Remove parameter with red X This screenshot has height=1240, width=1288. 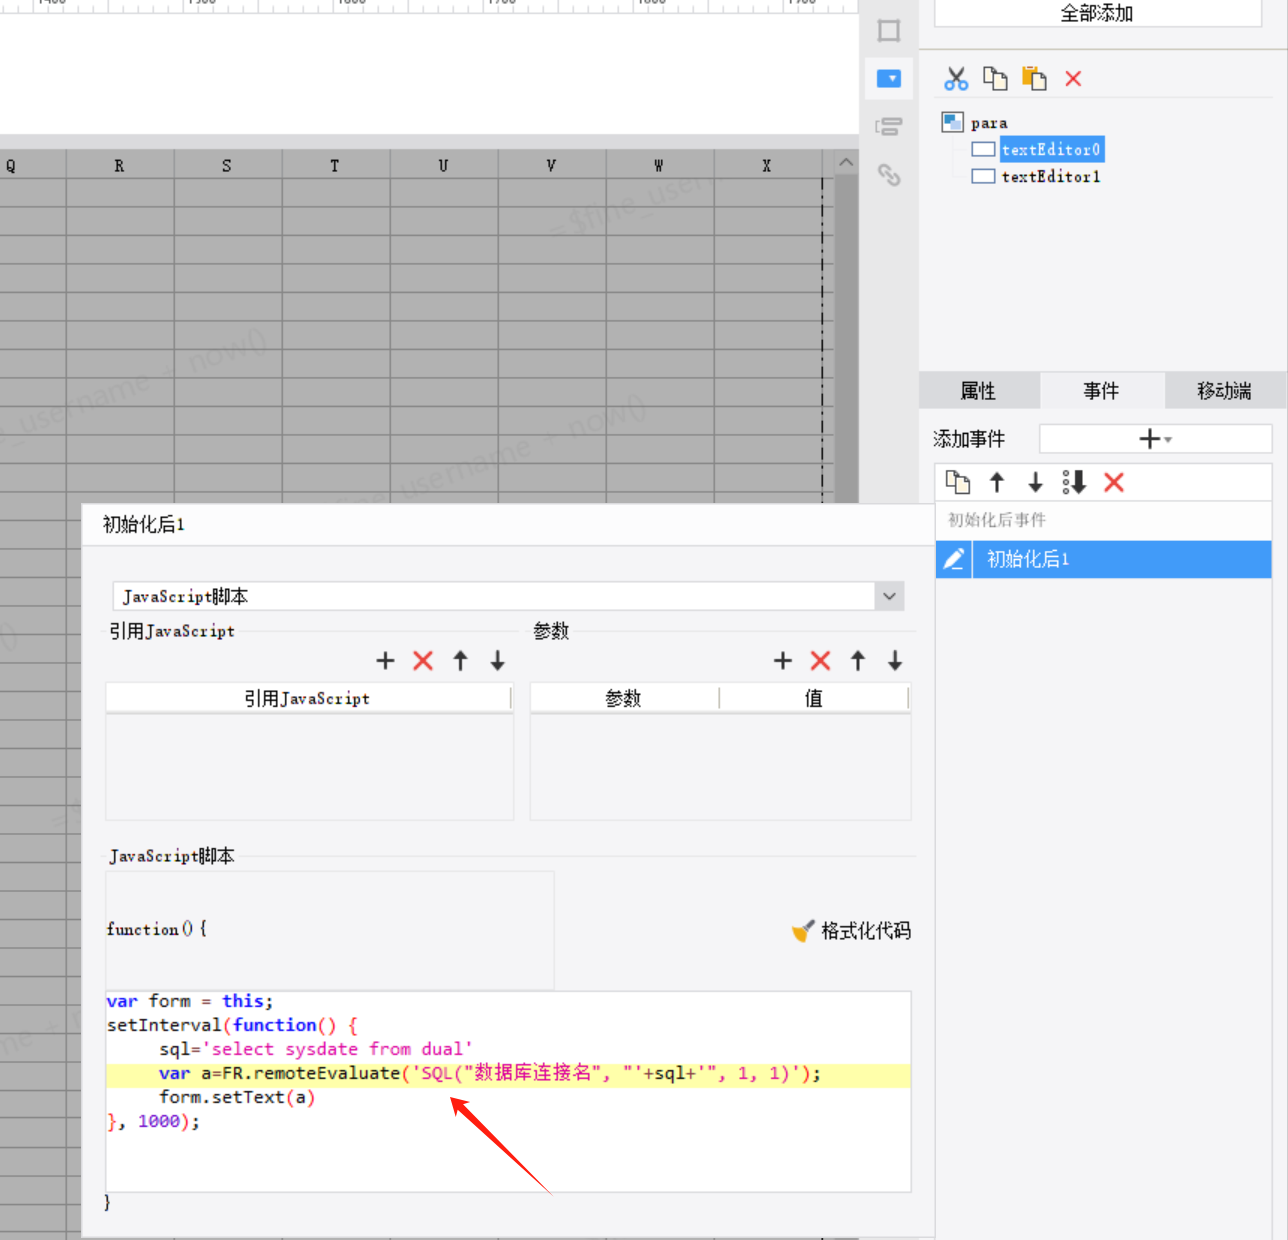[x=820, y=660]
